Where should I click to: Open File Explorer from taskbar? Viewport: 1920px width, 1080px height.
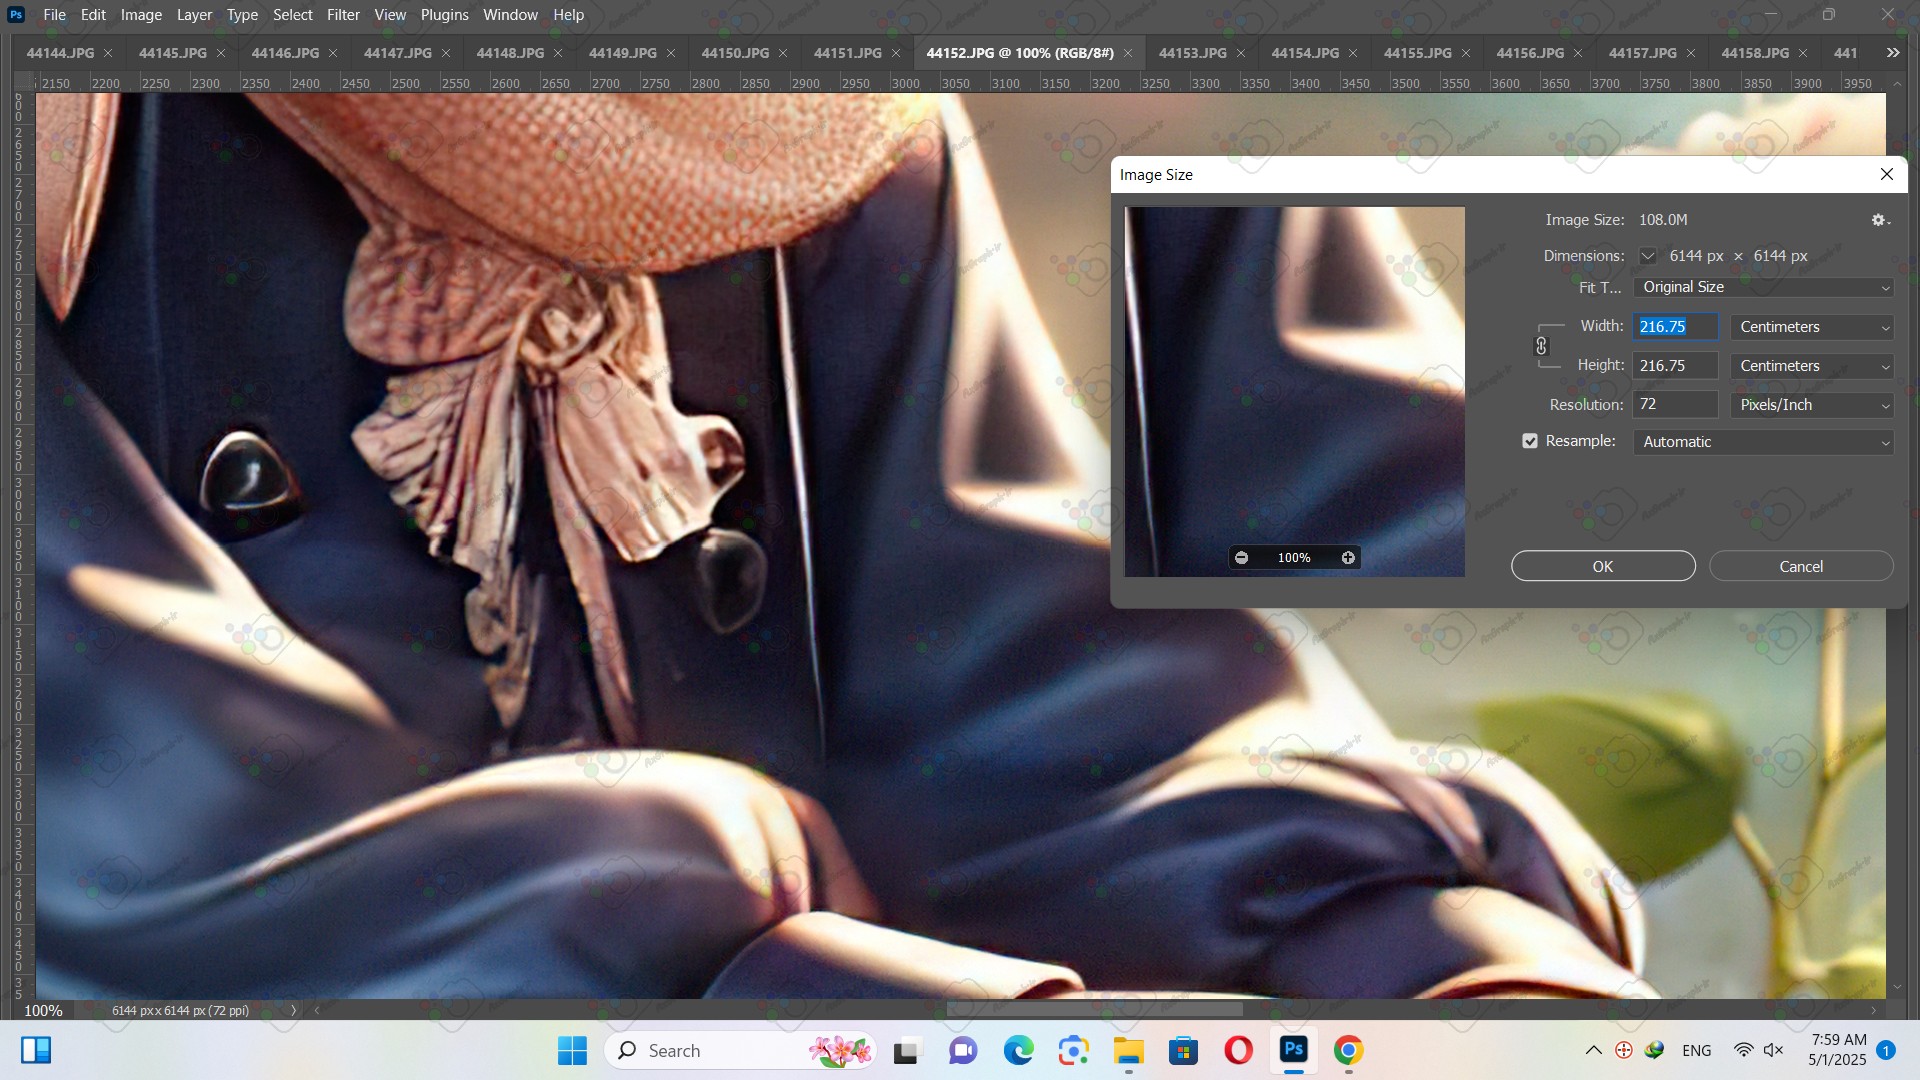click(1129, 1050)
